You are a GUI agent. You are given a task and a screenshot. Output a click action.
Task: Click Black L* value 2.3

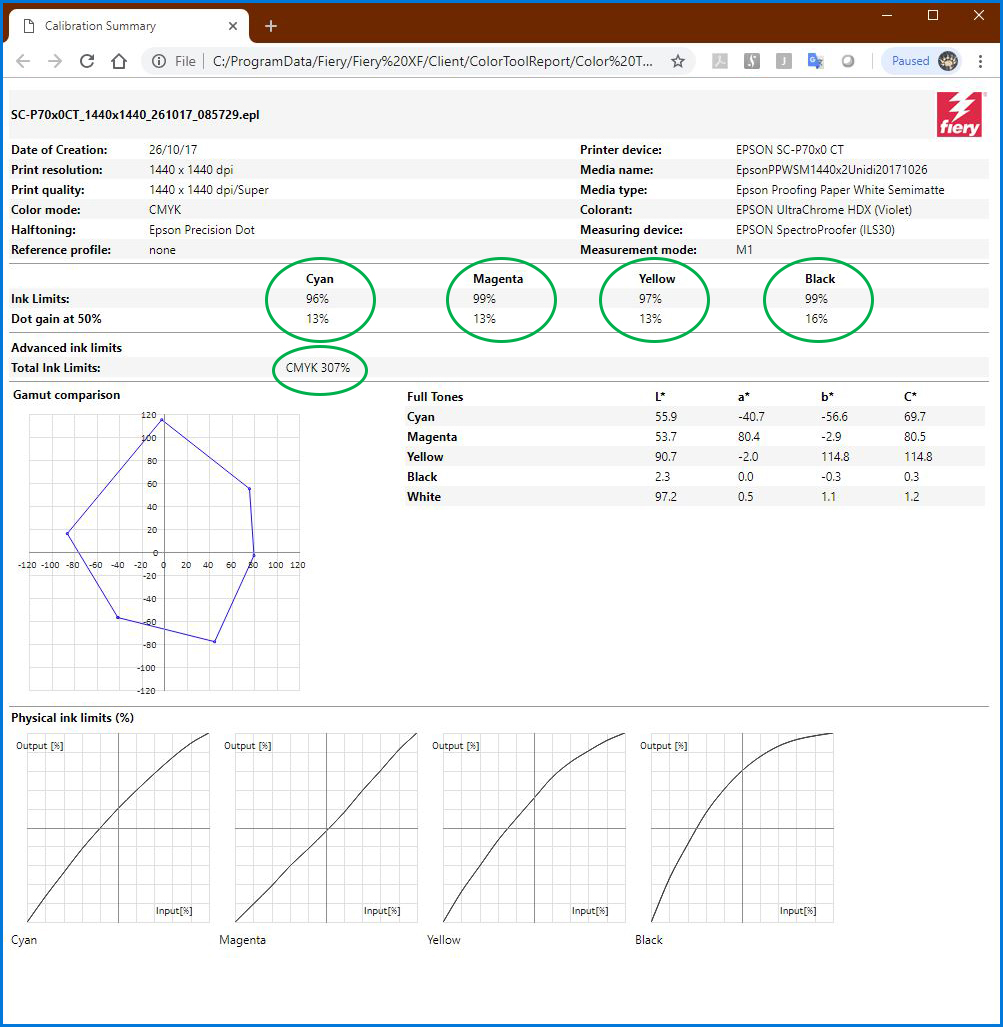(x=662, y=477)
